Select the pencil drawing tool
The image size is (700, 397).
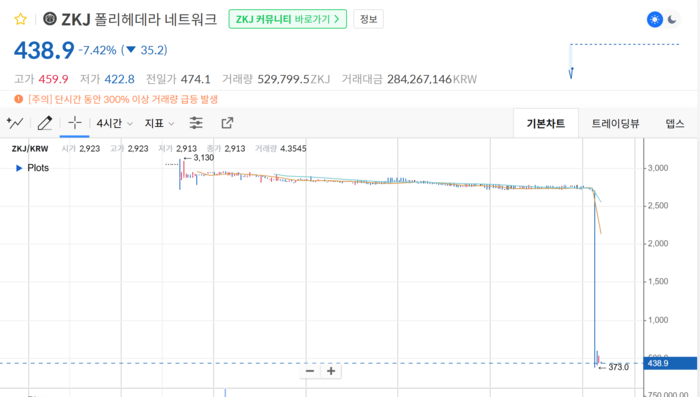click(45, 123)
